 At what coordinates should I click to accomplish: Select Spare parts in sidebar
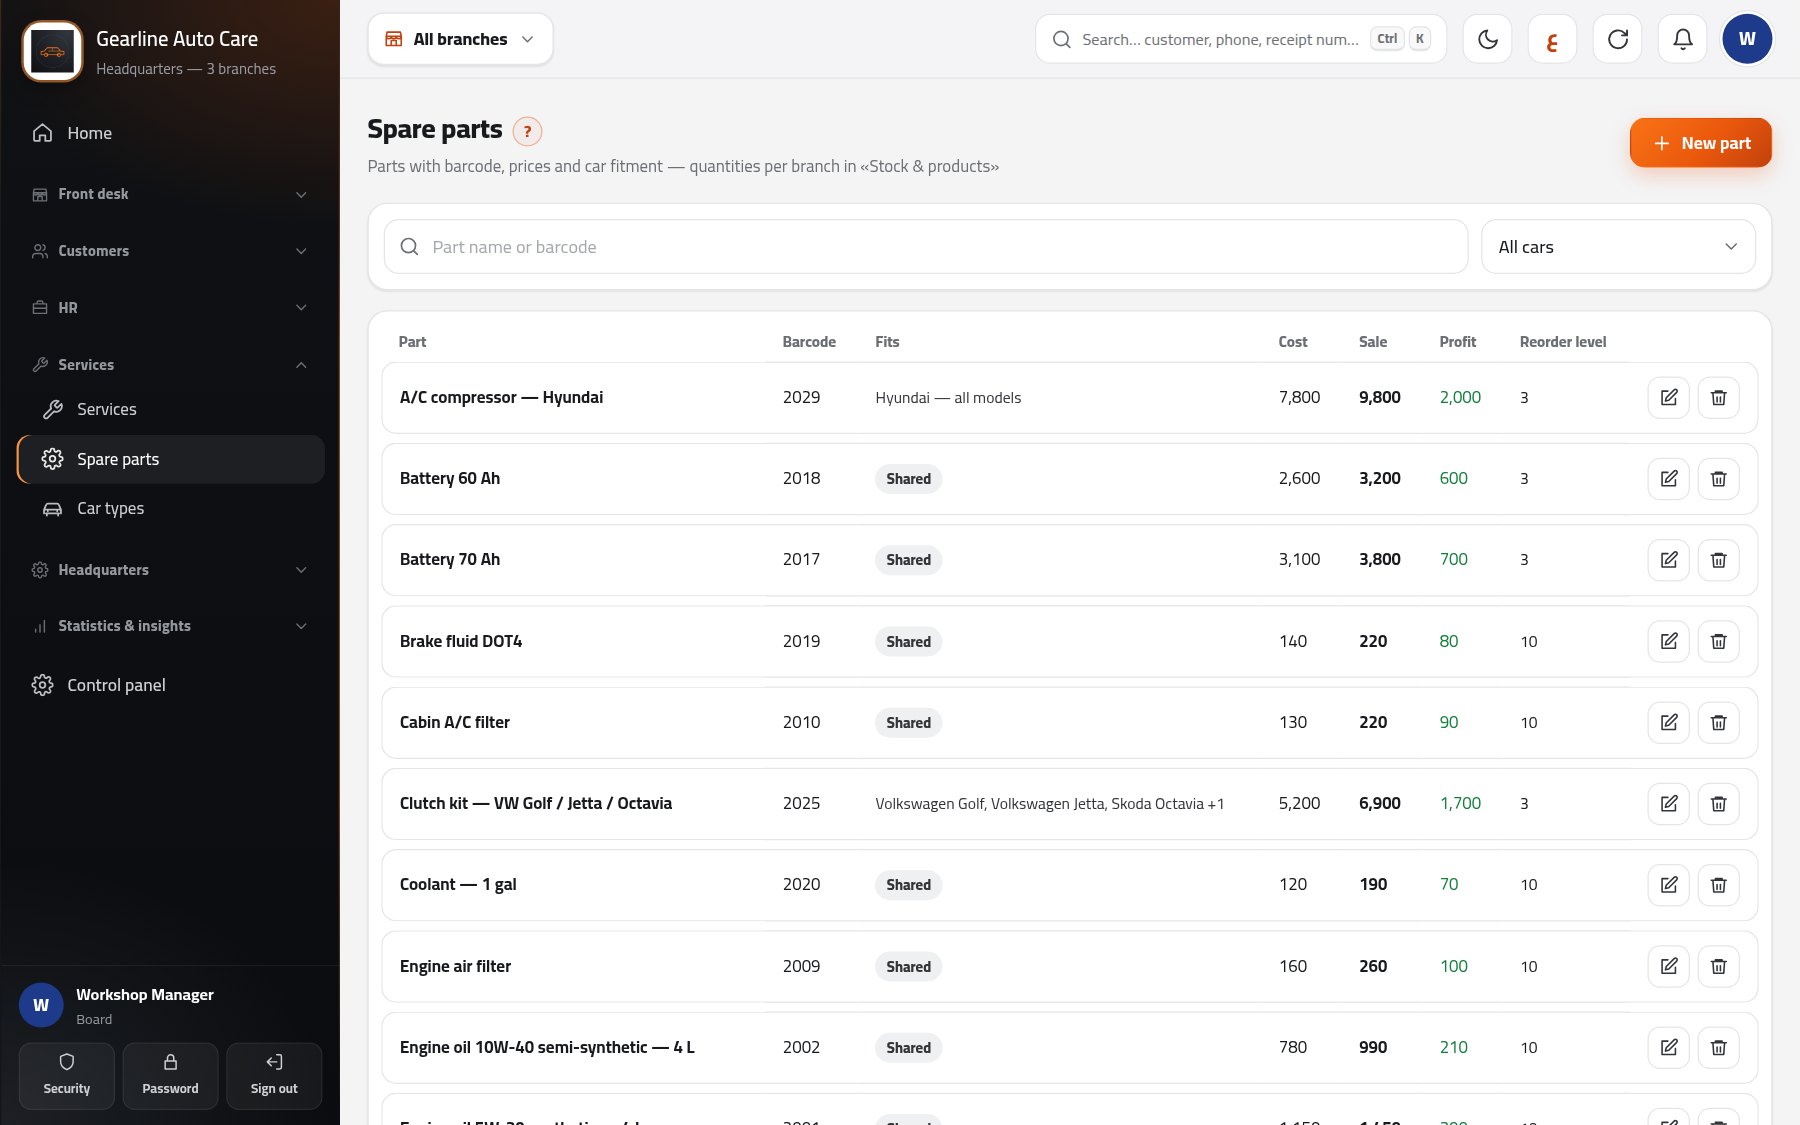(170, 459)
